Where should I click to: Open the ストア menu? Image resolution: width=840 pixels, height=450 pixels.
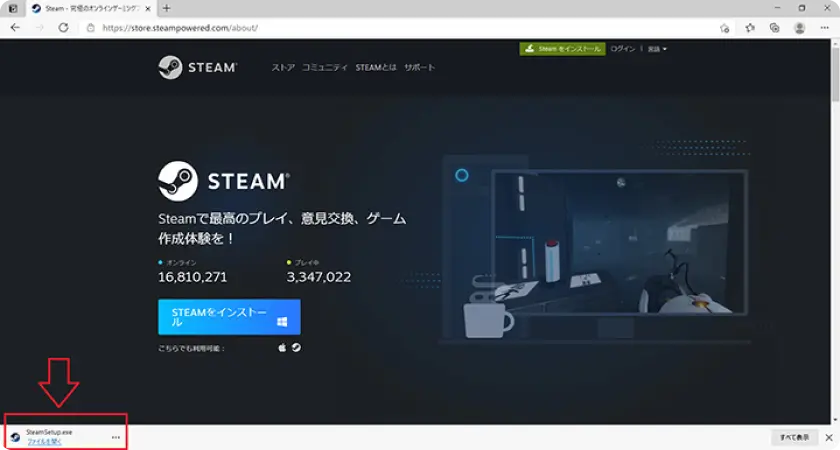[283, 68]
